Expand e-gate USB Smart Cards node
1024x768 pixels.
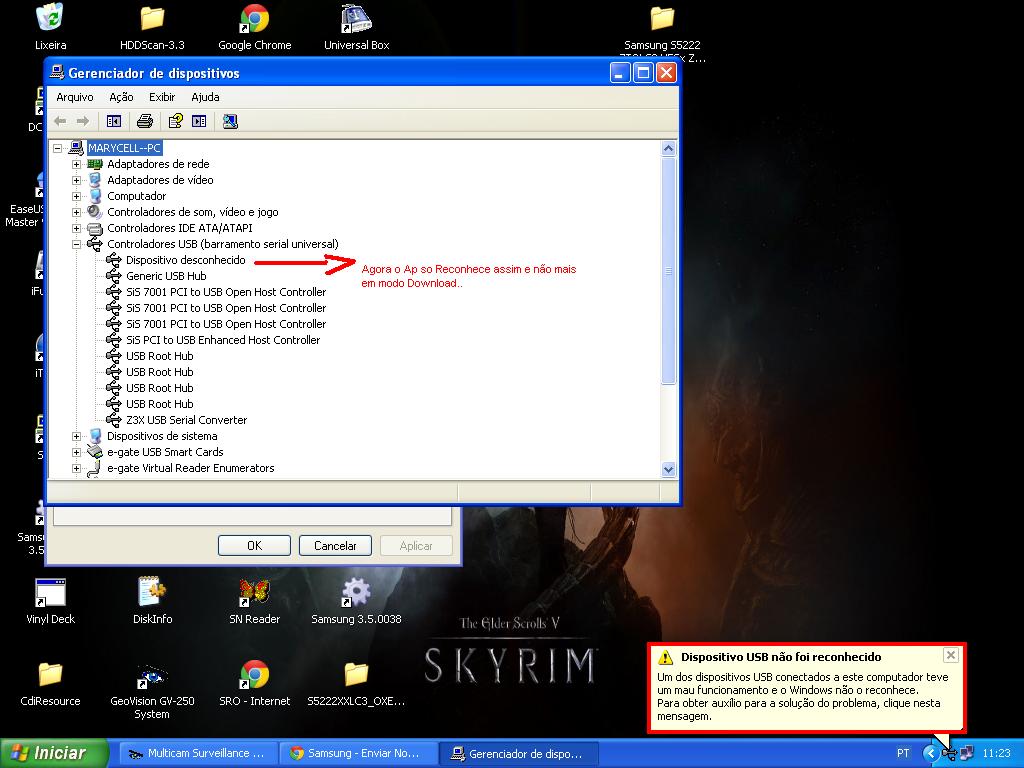(x=76, y=453)
